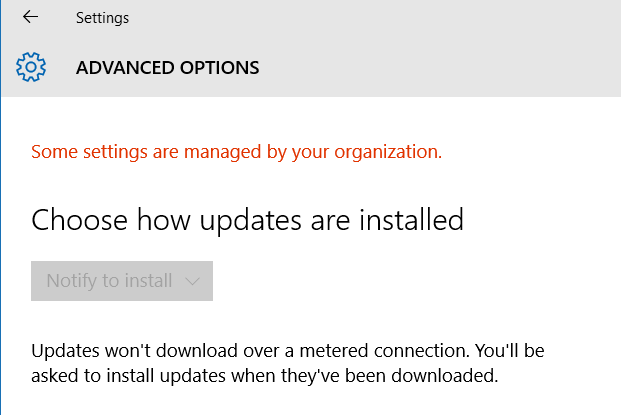Click the metered connection description paragraph

(288, 363)
